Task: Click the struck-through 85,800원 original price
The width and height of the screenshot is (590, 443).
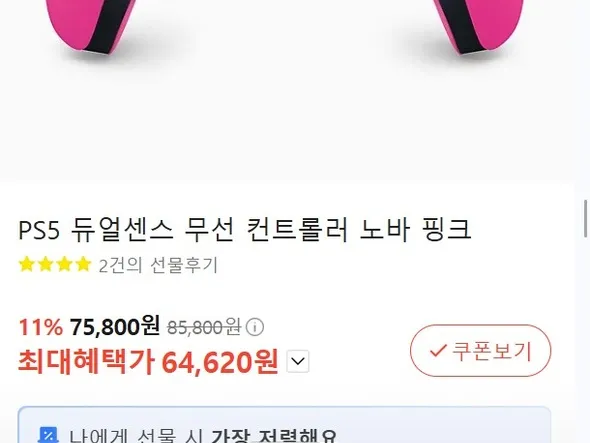Action: tap(204, 327)
